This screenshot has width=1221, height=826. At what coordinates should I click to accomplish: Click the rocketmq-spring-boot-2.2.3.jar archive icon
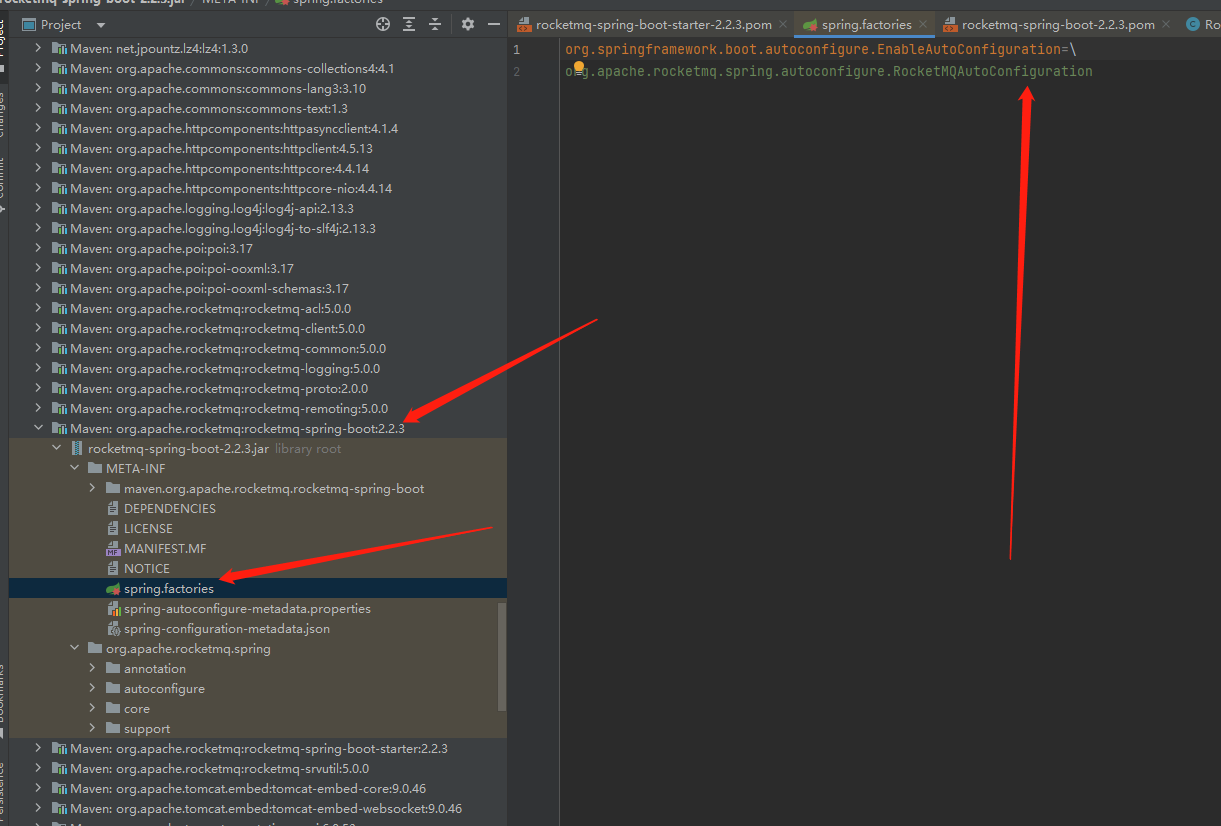point(77,448)
